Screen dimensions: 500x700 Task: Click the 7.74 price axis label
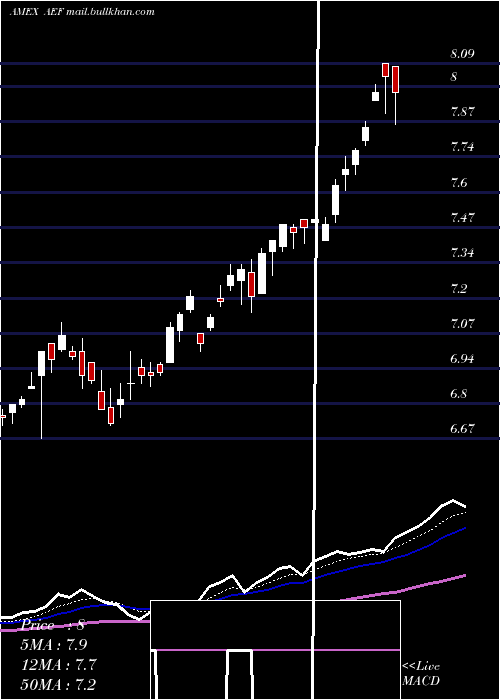tap(462, 147)
